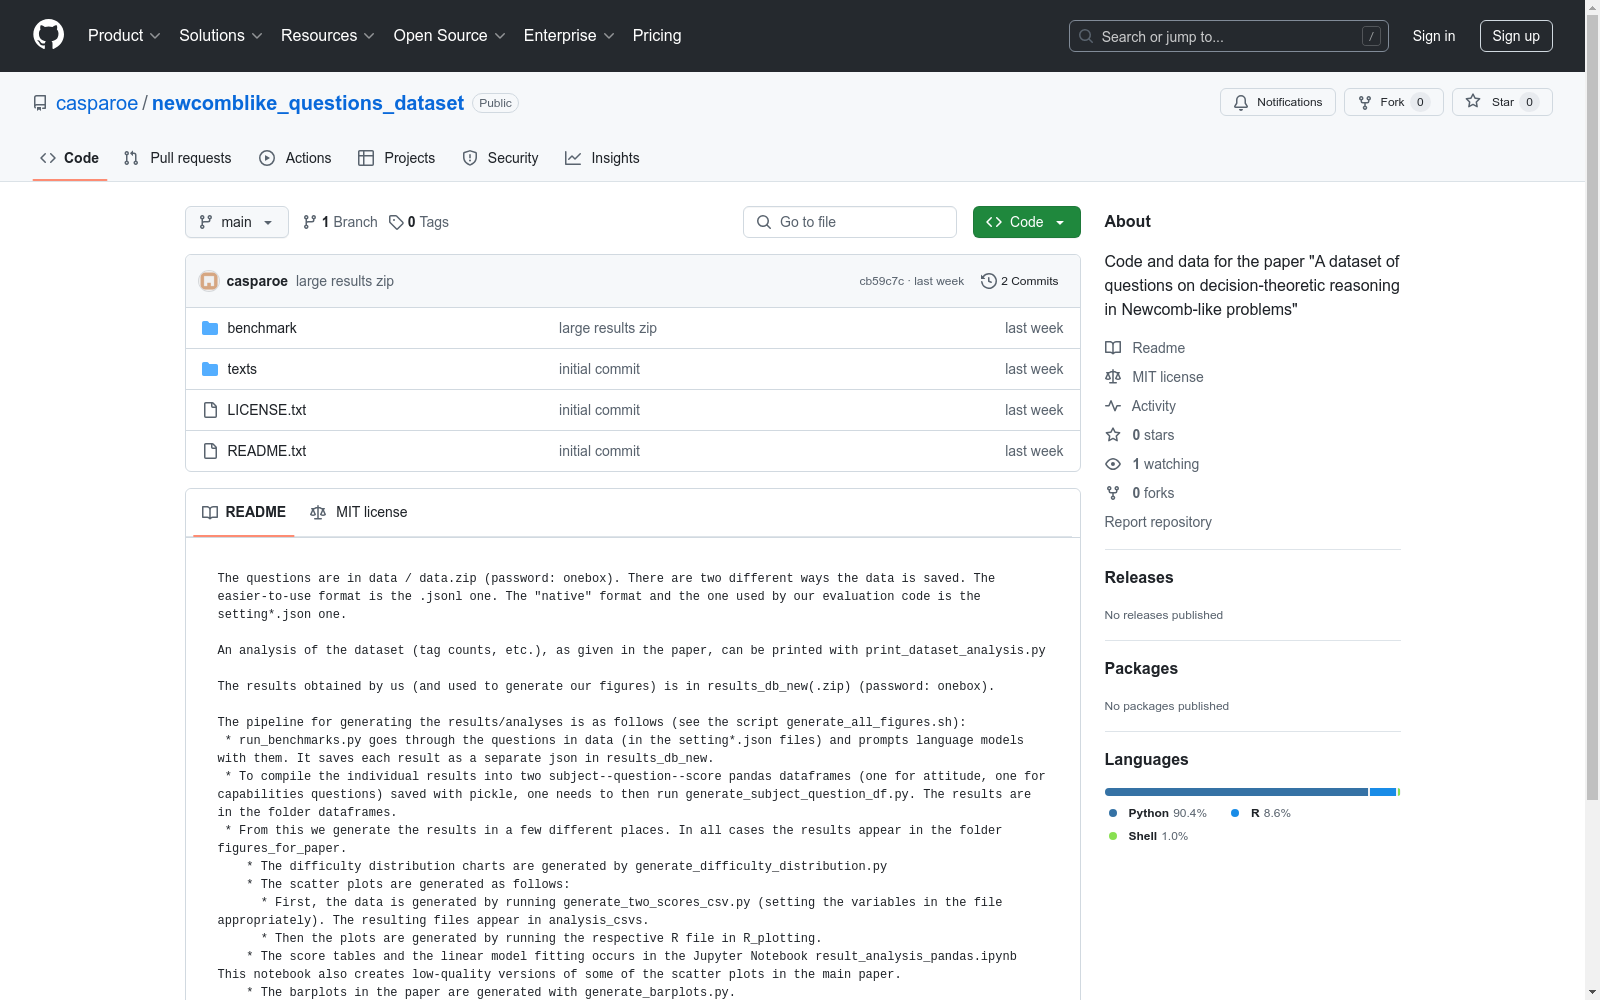1600x1000 pixels.
Task: Open the Actions tab
Action: point(295,158)
